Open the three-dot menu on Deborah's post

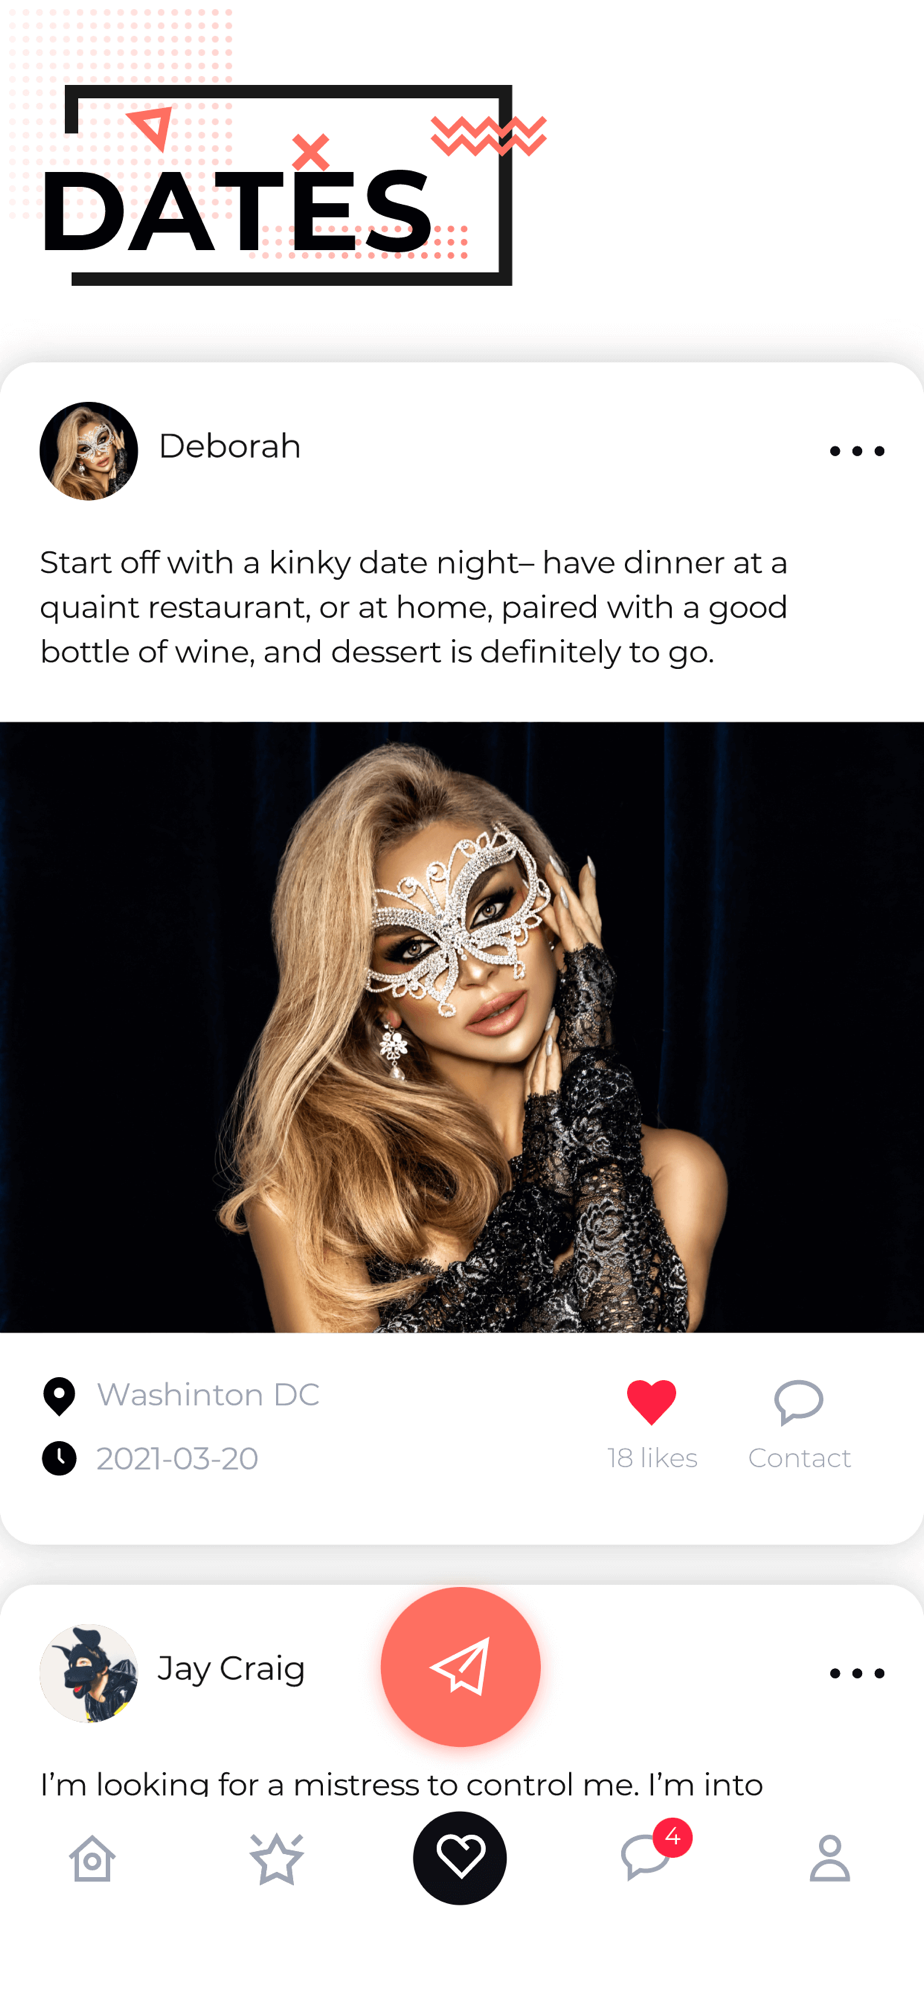(857, 451)
